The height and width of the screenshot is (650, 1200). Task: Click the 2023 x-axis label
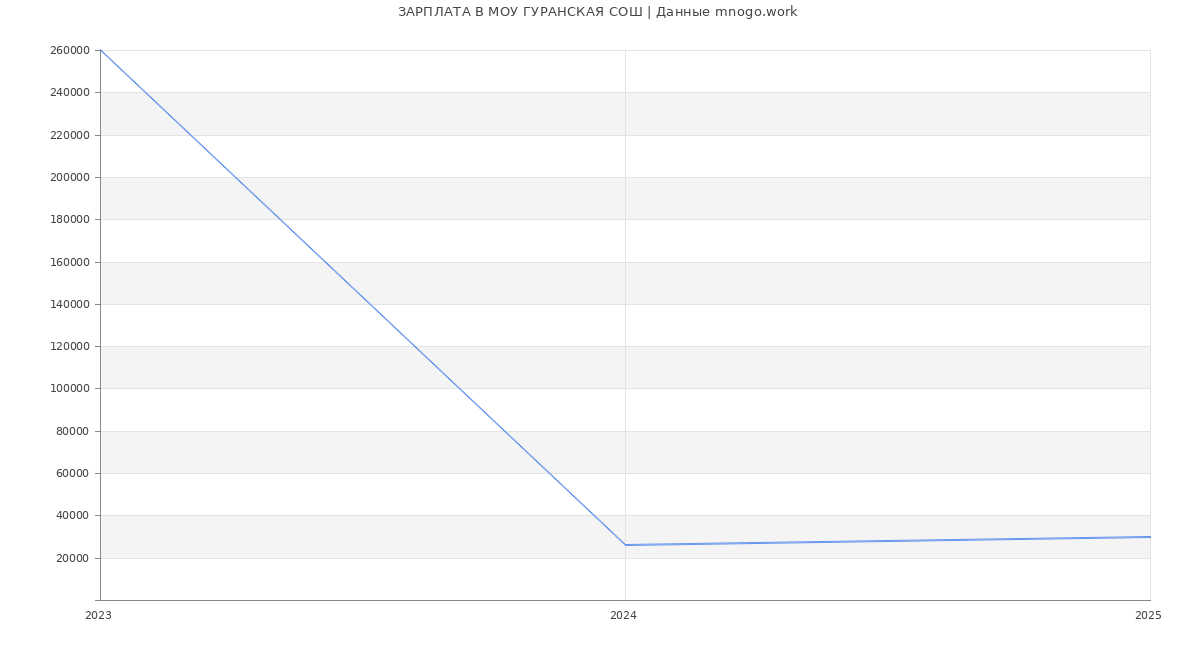[x=98, y=616]
